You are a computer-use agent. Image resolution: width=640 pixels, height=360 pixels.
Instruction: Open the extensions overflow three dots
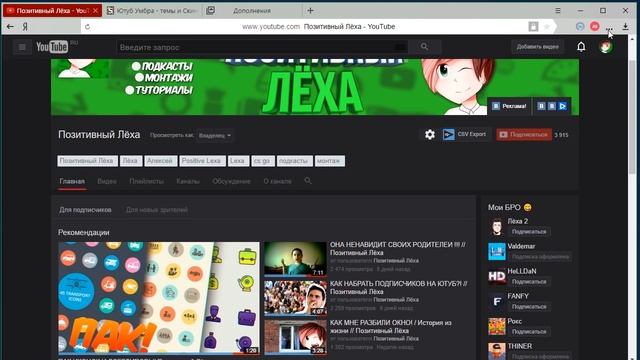coord(609,28)
